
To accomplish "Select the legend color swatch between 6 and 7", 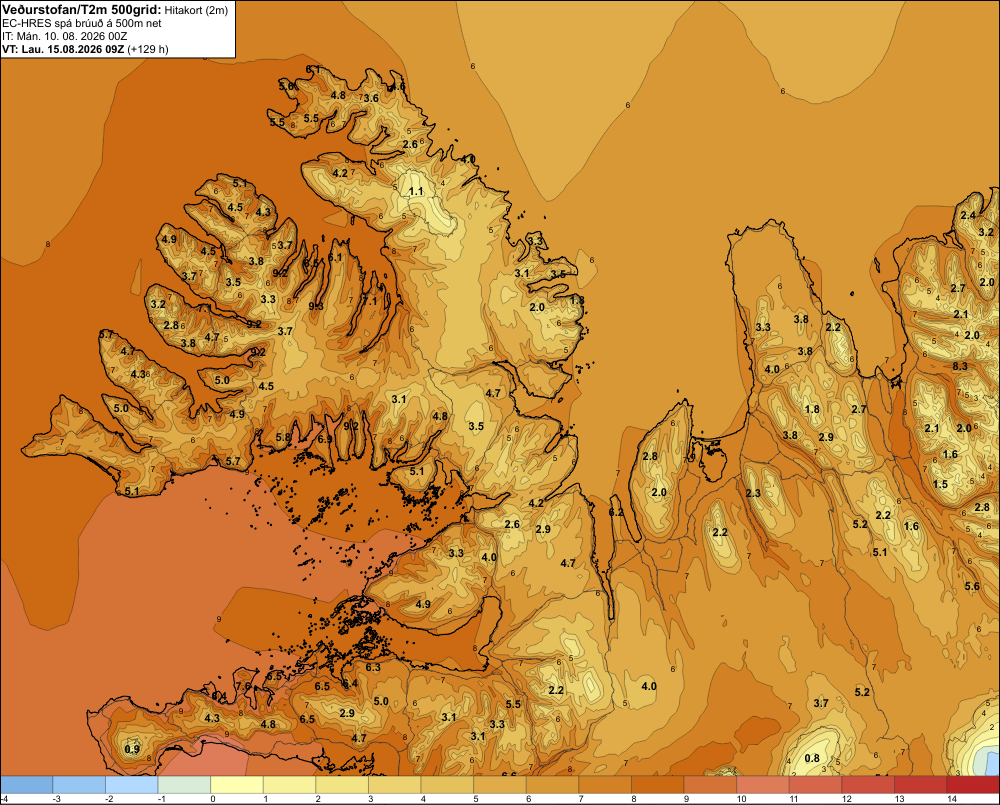I will click(x=552, y=785).
